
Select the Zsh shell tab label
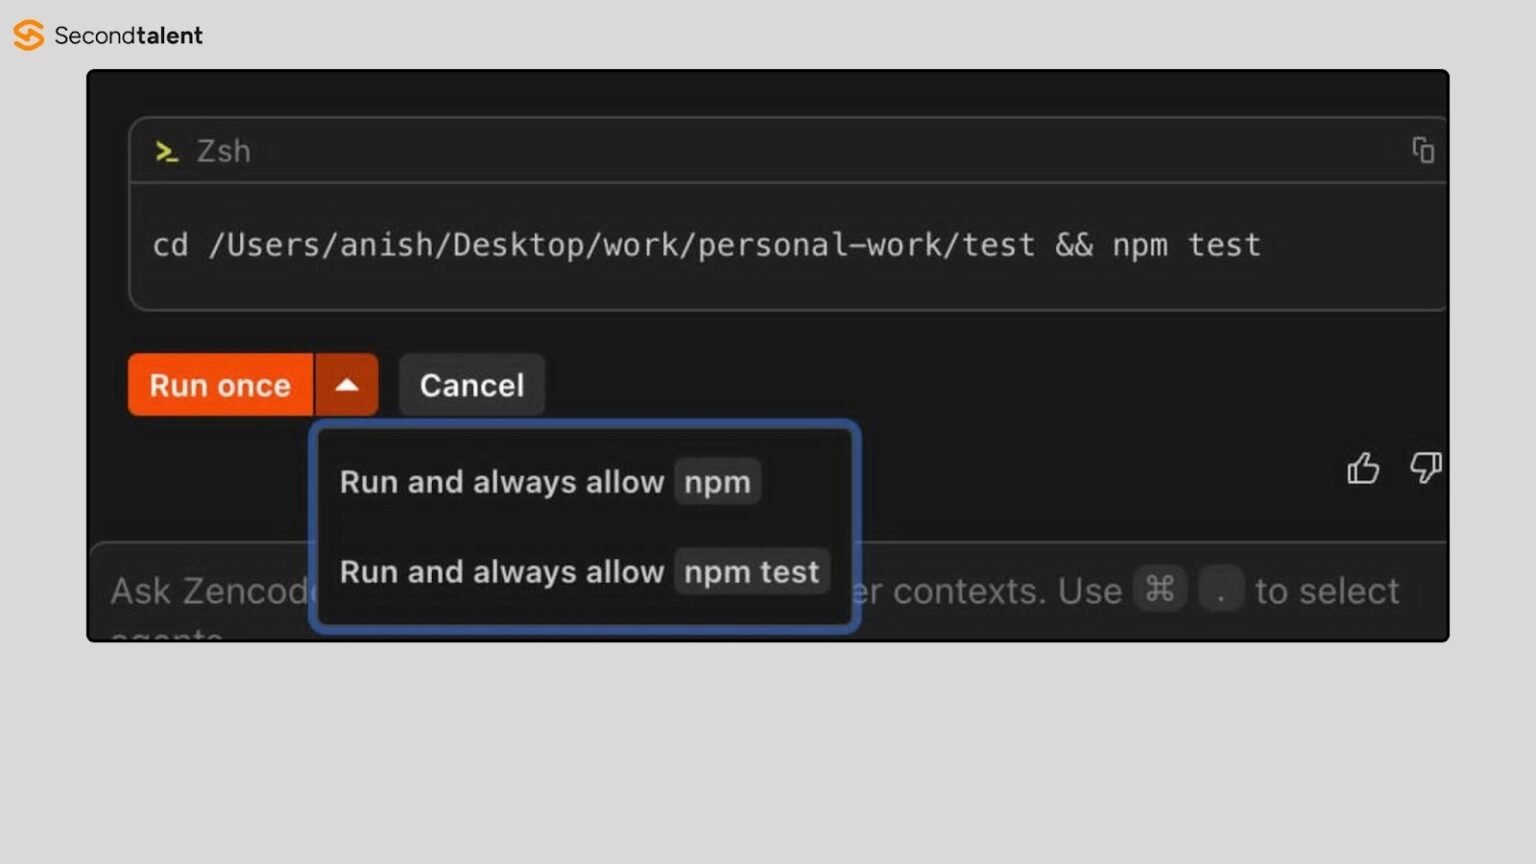pos(224,151)
